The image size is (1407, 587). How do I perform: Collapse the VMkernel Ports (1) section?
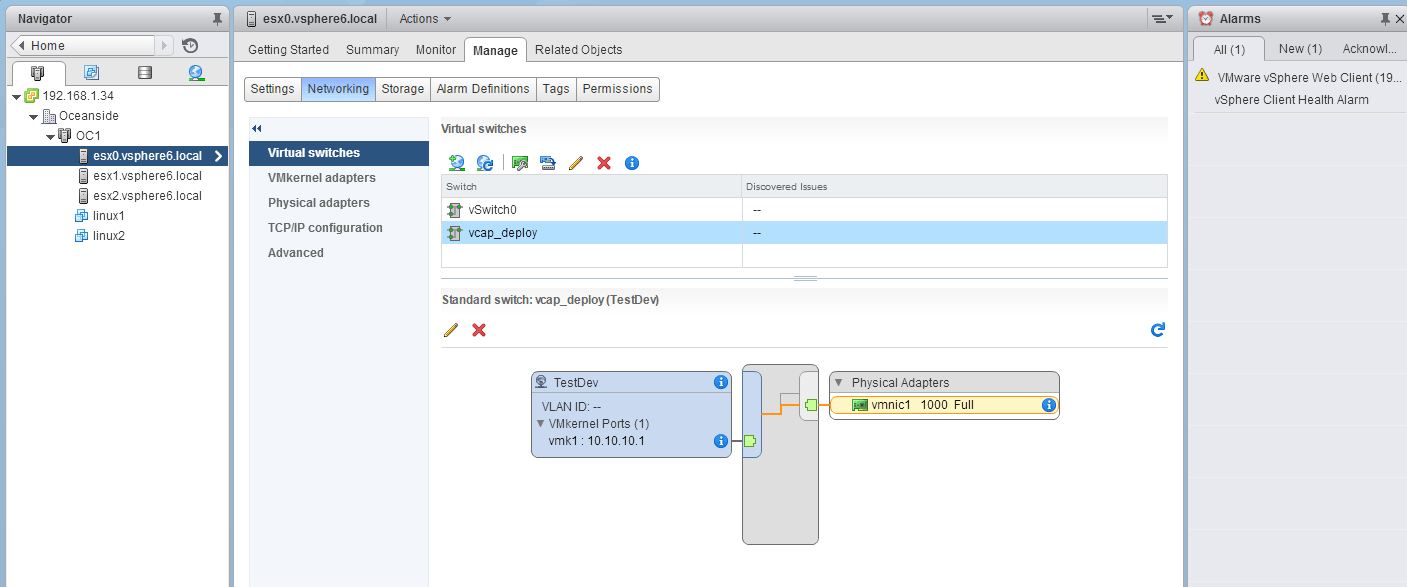click(541, 424)
